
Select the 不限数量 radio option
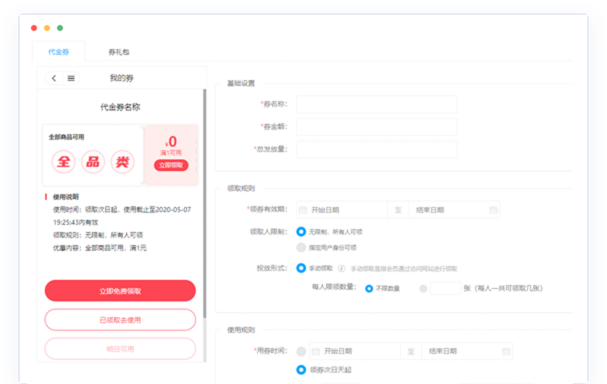coord(369,288)
